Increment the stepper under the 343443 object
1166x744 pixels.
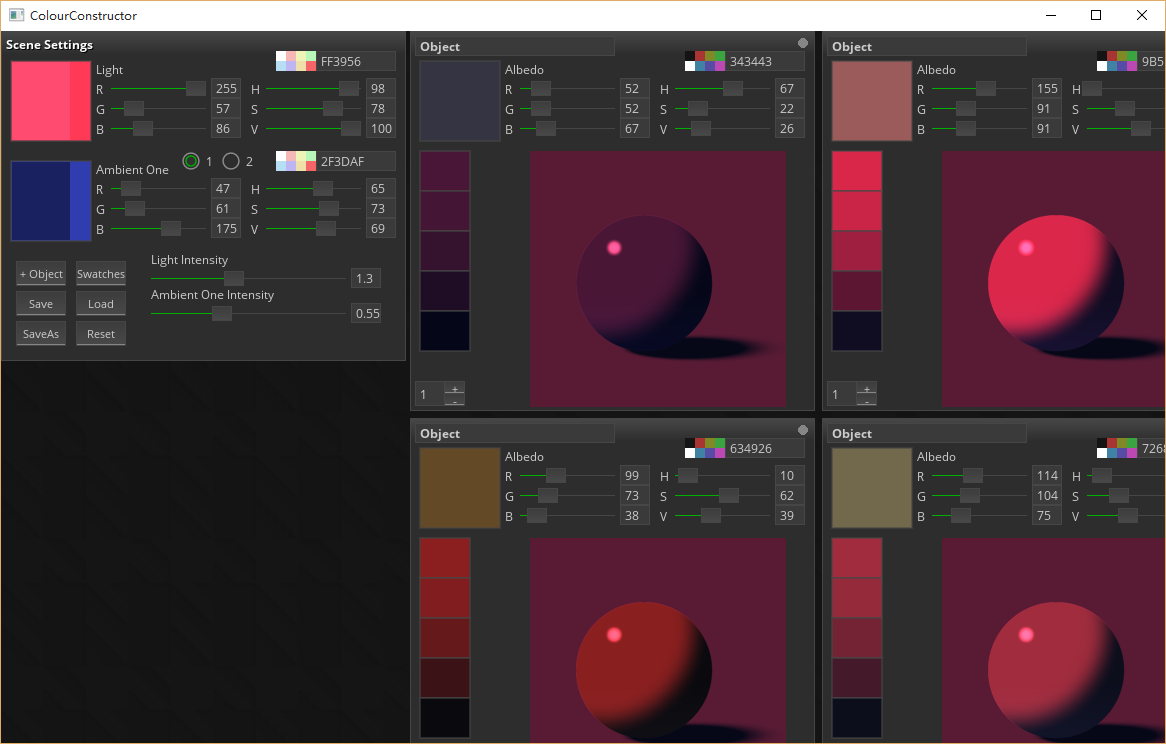[x=455, y=388]
